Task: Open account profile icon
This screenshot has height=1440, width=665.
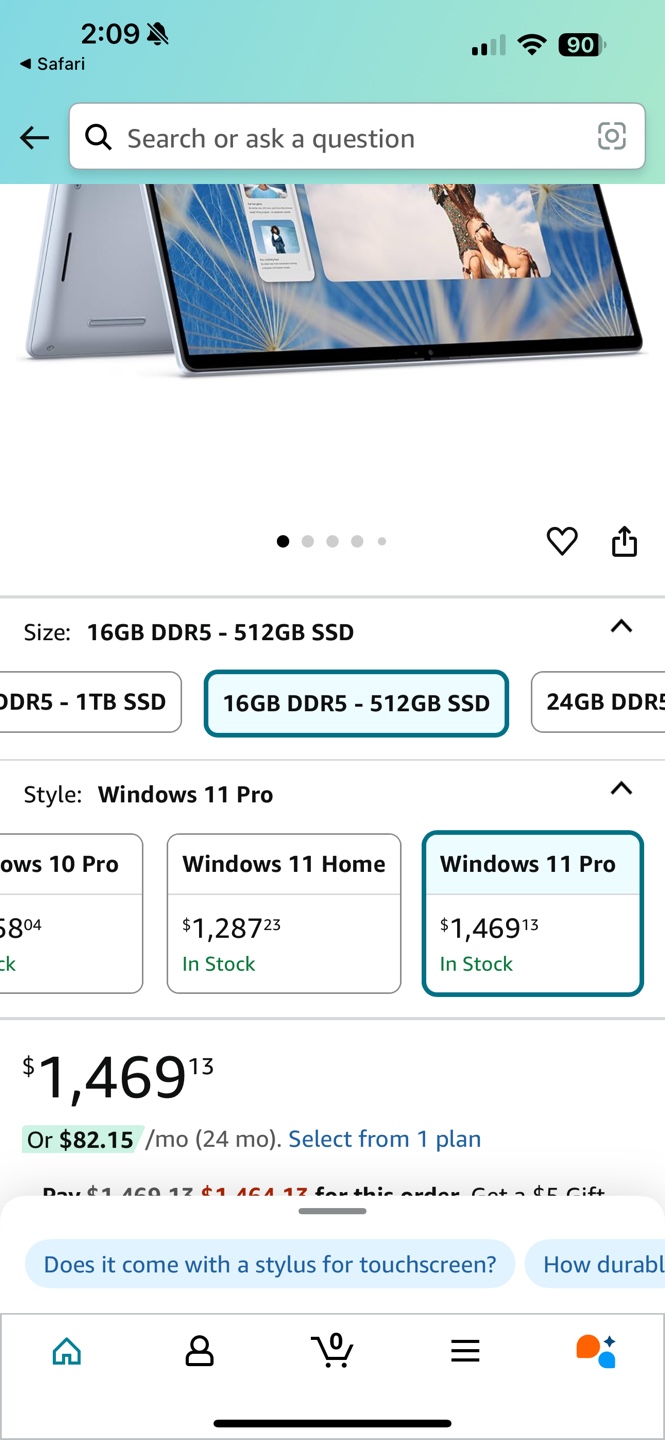Action: point(200,1351)
